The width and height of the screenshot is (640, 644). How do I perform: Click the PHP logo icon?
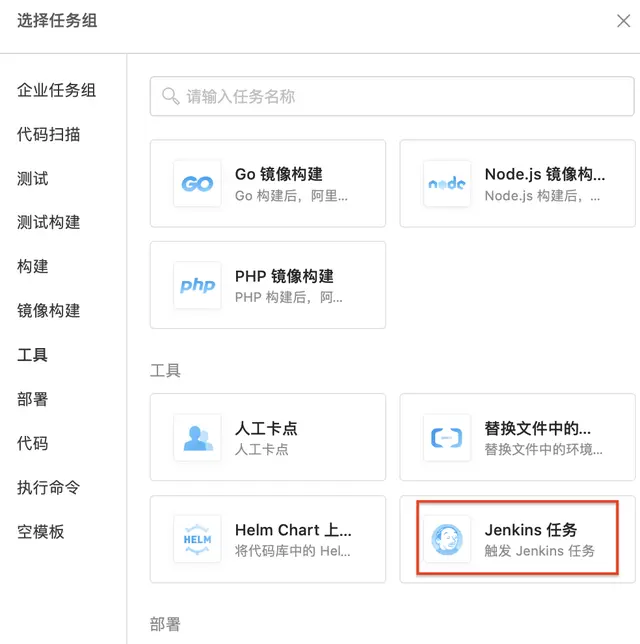(197, 285)
